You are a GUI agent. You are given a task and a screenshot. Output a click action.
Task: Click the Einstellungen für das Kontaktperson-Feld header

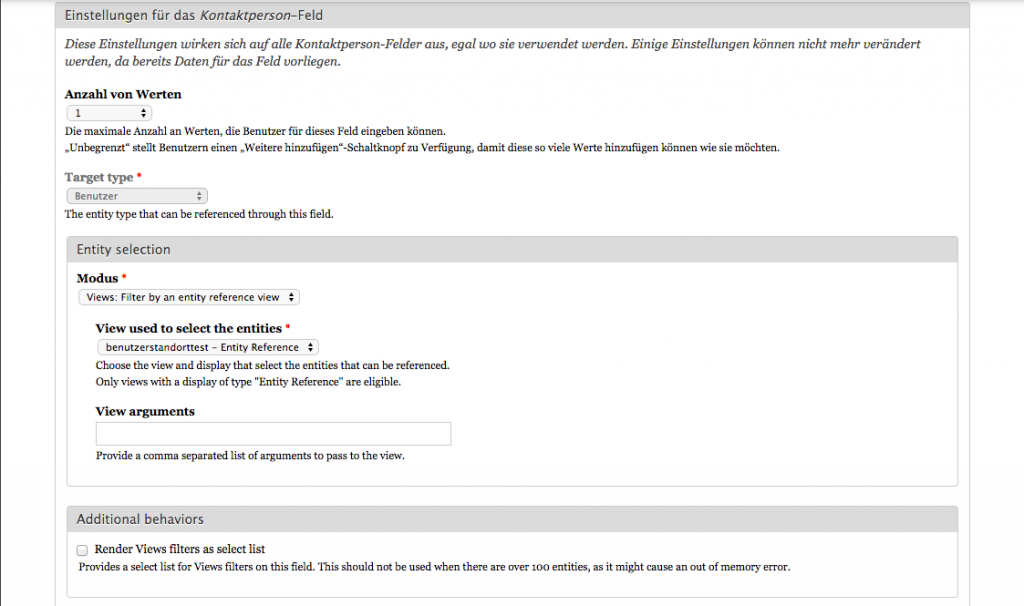193,15
